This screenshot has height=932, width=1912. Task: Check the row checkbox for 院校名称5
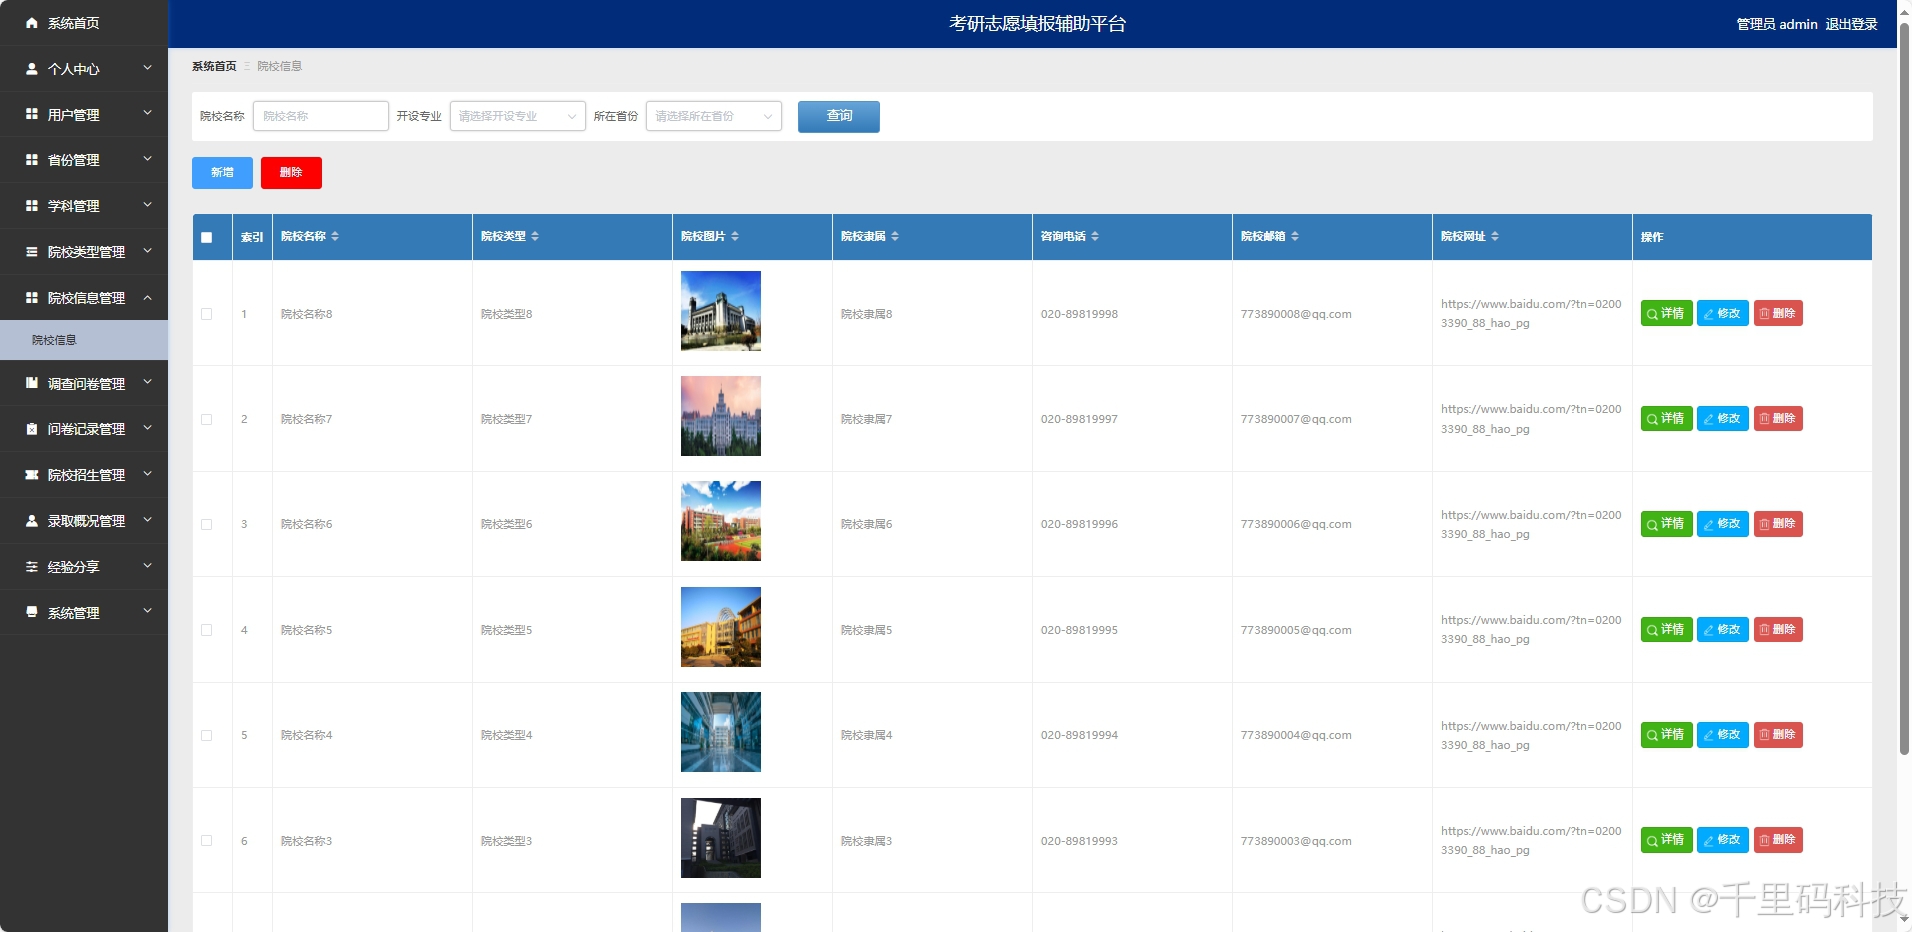tap(207, 630)
